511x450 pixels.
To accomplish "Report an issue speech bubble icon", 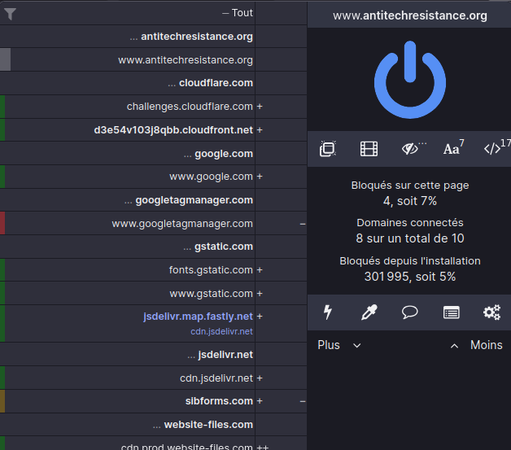I will point(410,312).
